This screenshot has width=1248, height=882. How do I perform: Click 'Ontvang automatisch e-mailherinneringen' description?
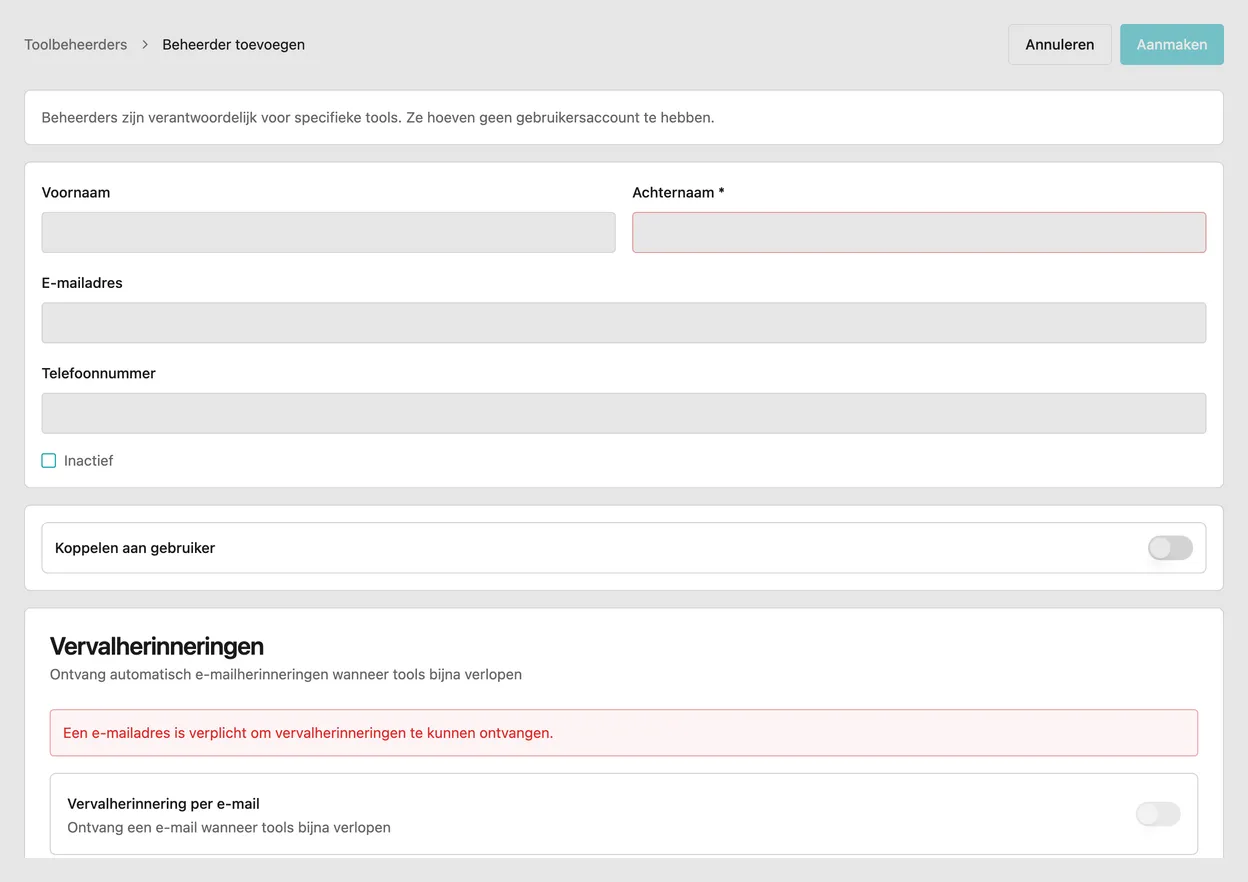(286, 674)
